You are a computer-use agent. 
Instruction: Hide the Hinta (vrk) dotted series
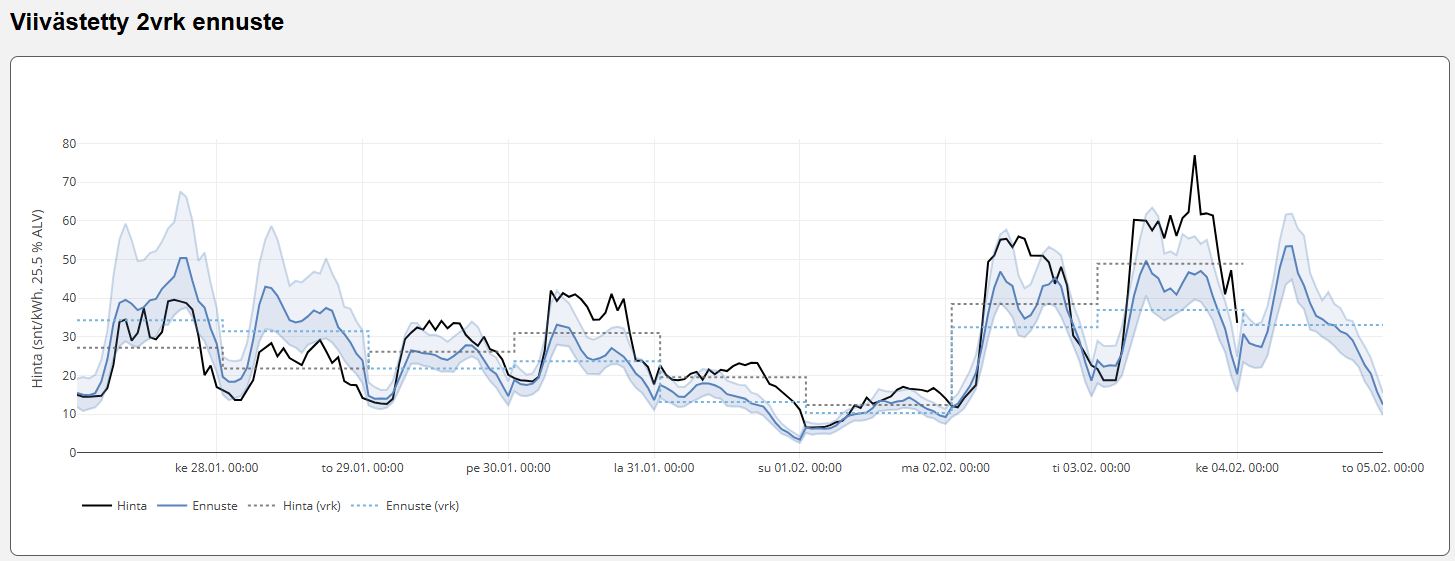313,506
